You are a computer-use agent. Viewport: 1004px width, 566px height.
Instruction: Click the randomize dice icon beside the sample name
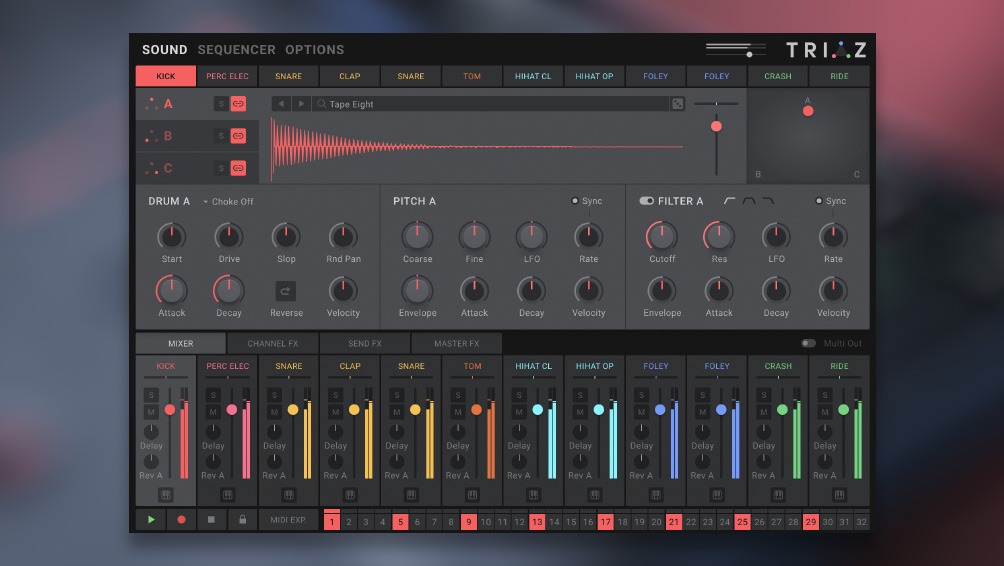point(678,104)
